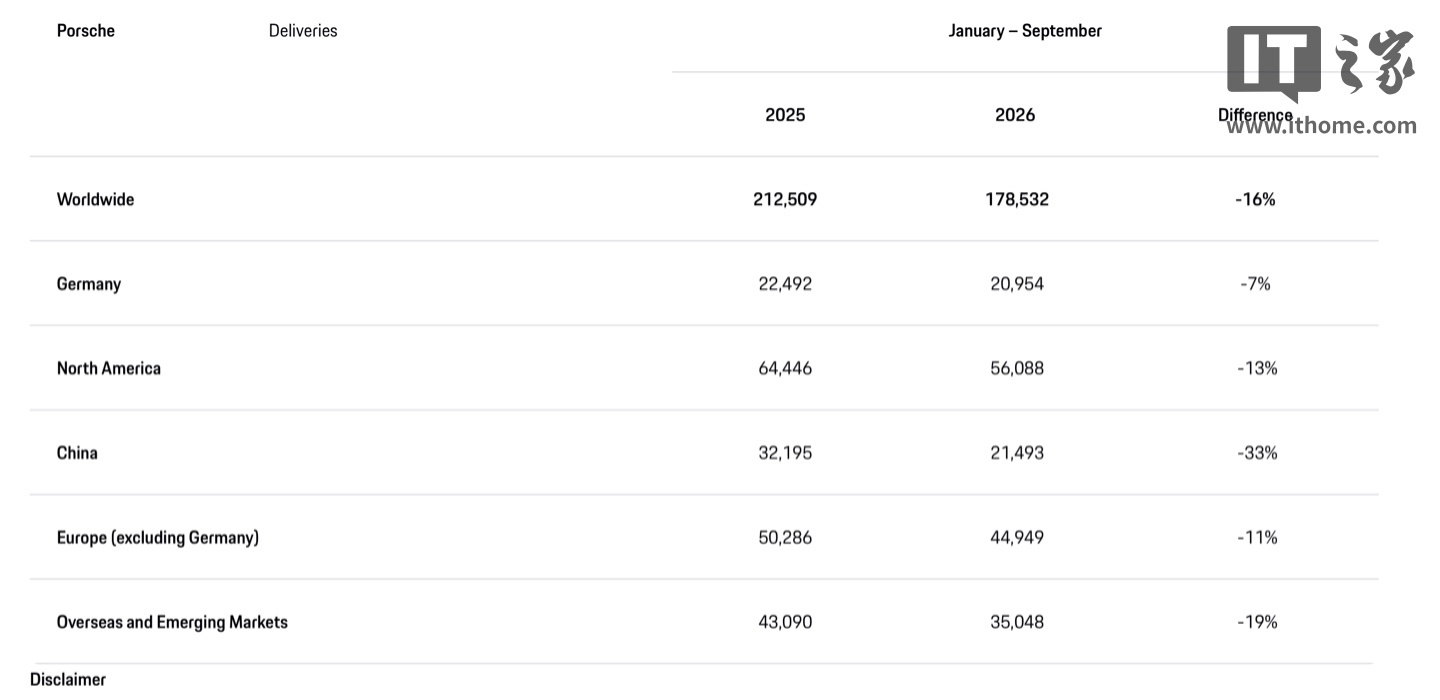This screenshot has height=700, width=1440.
Task: Click Germany's 2025 value 22,492
Action: [x=785, y=284]
